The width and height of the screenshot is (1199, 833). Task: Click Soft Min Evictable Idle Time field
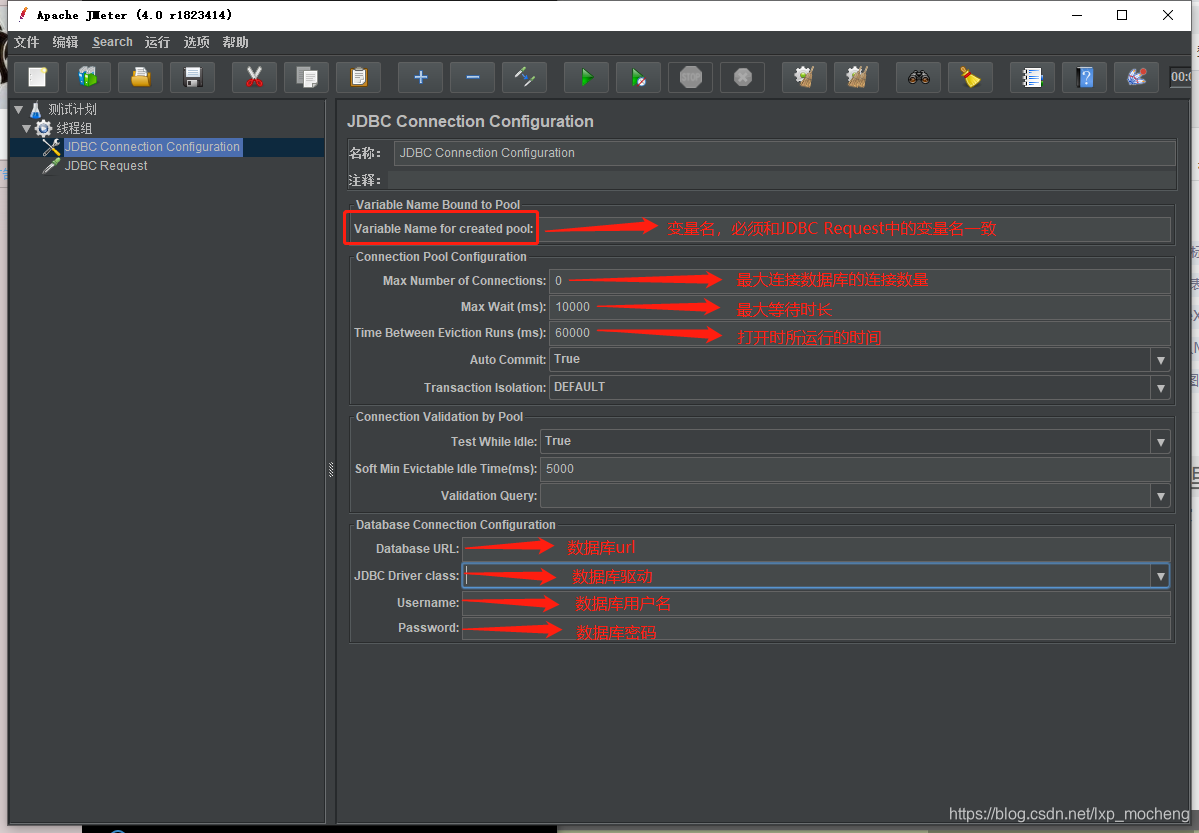(855, 469)
